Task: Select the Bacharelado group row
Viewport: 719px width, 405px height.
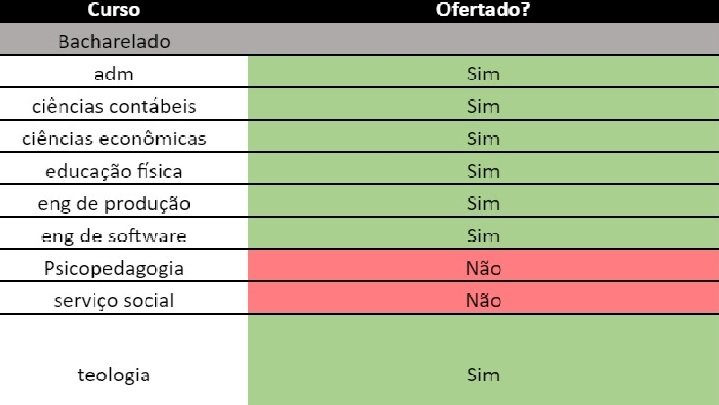Action: coord(360,39)
